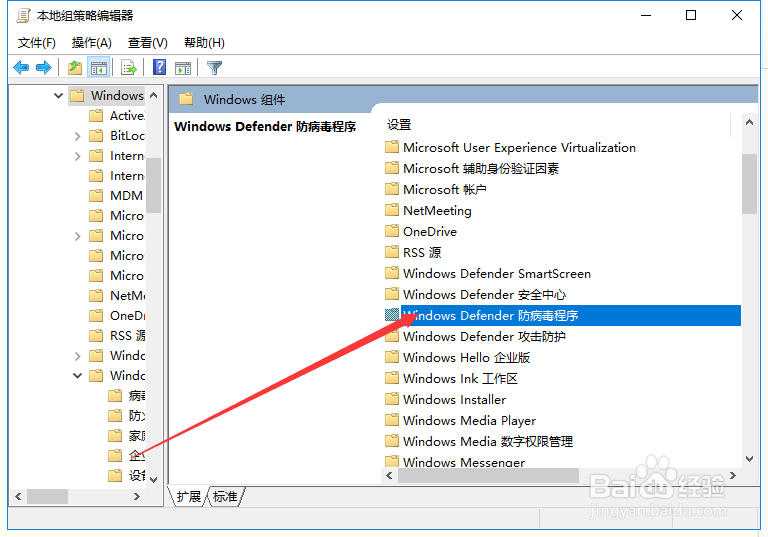768x537 pixels.
Task: Select OneDrive folder in settings list
Action: 421,232
